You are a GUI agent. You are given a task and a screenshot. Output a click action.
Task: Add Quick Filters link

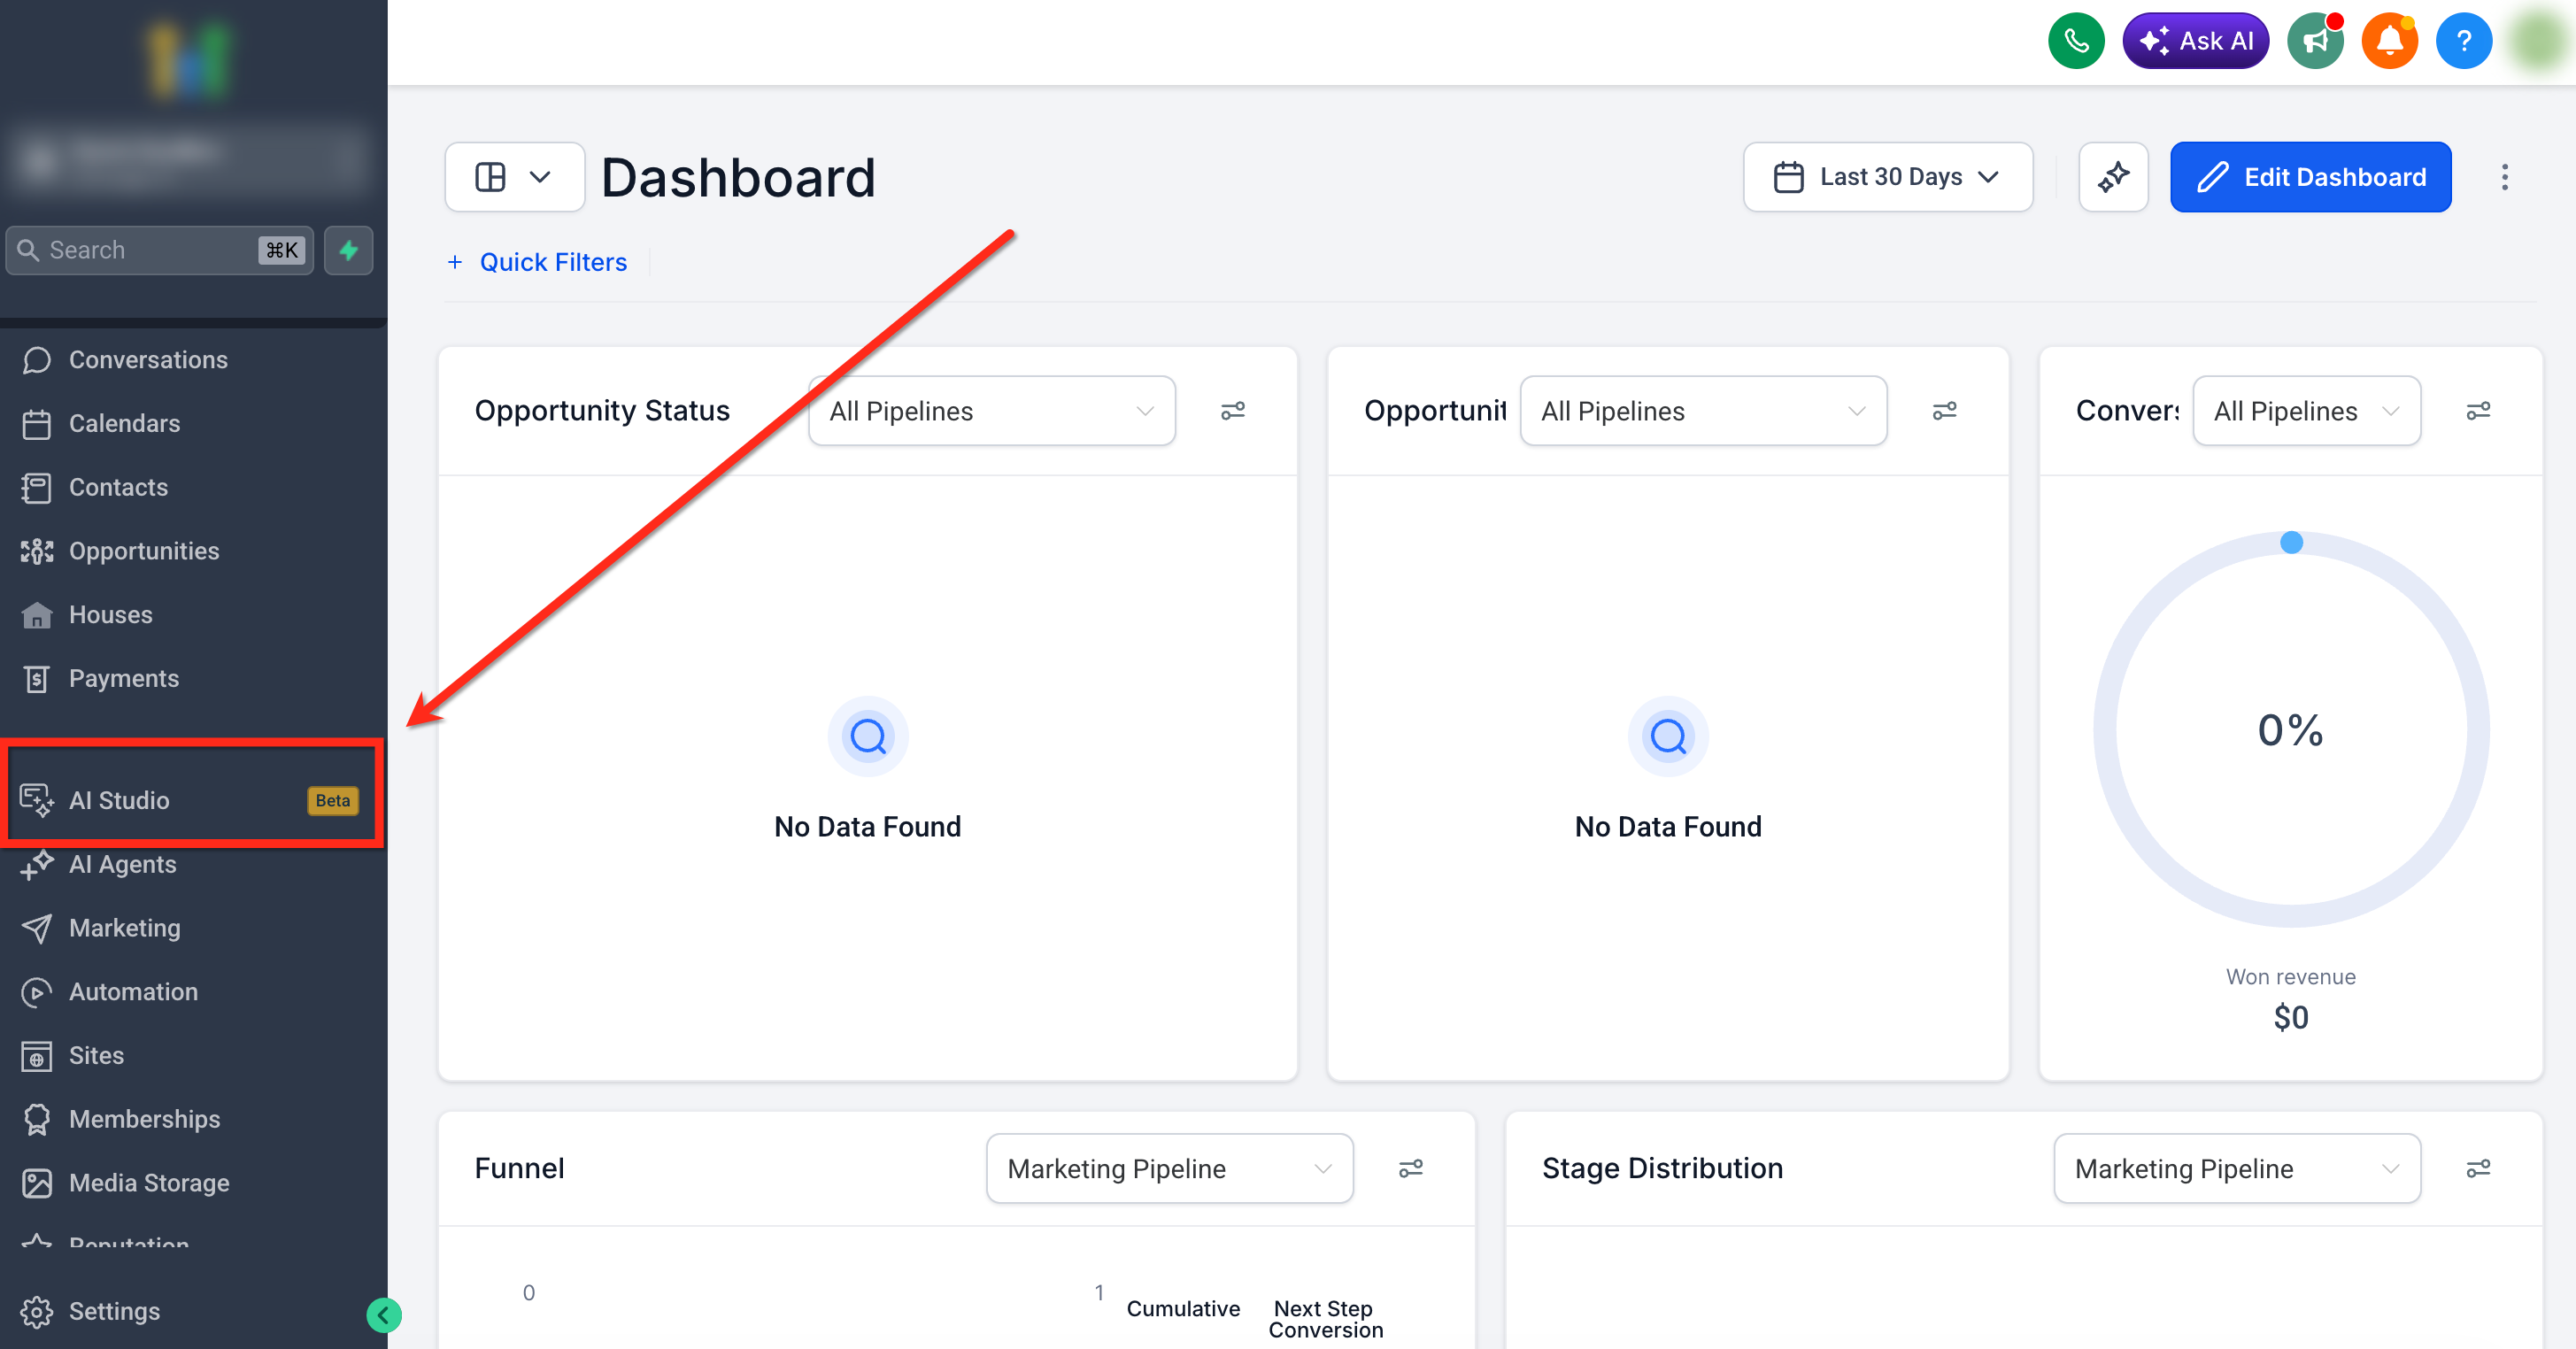pyautogui.click(x=538, y=262)
